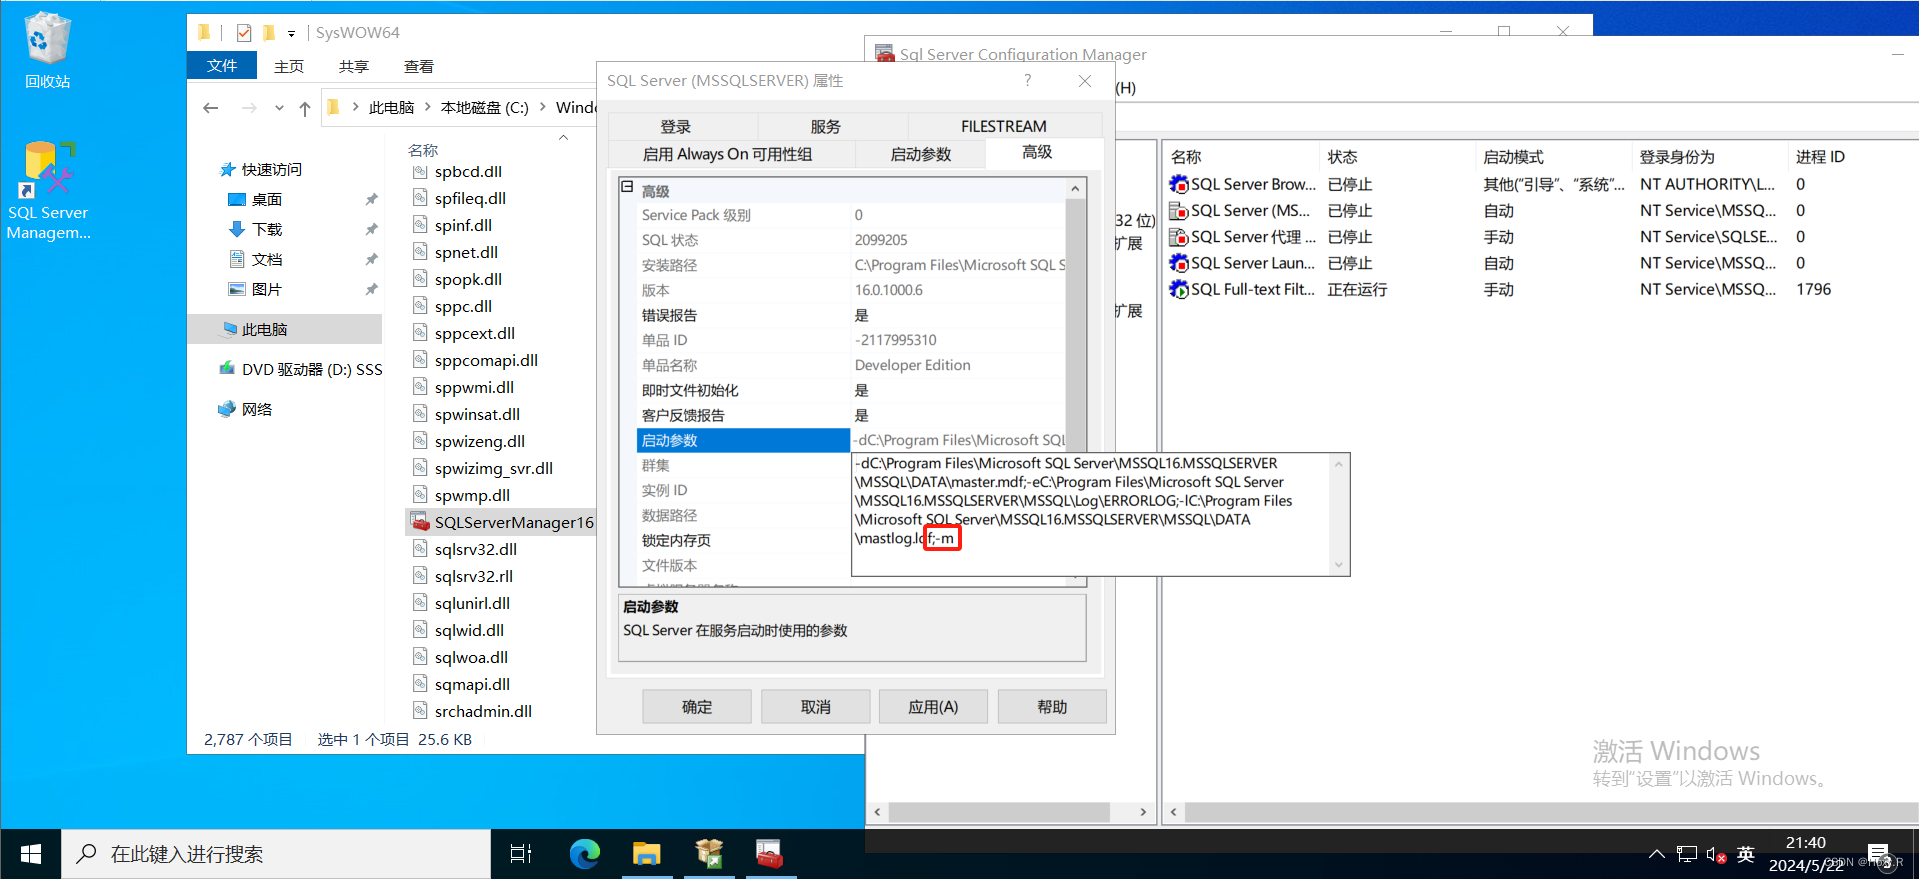Viewport: 1919px width, 879px height.
Task: Open SQL Server Management Studio desktop shortcut
Action: click(48, 190)
